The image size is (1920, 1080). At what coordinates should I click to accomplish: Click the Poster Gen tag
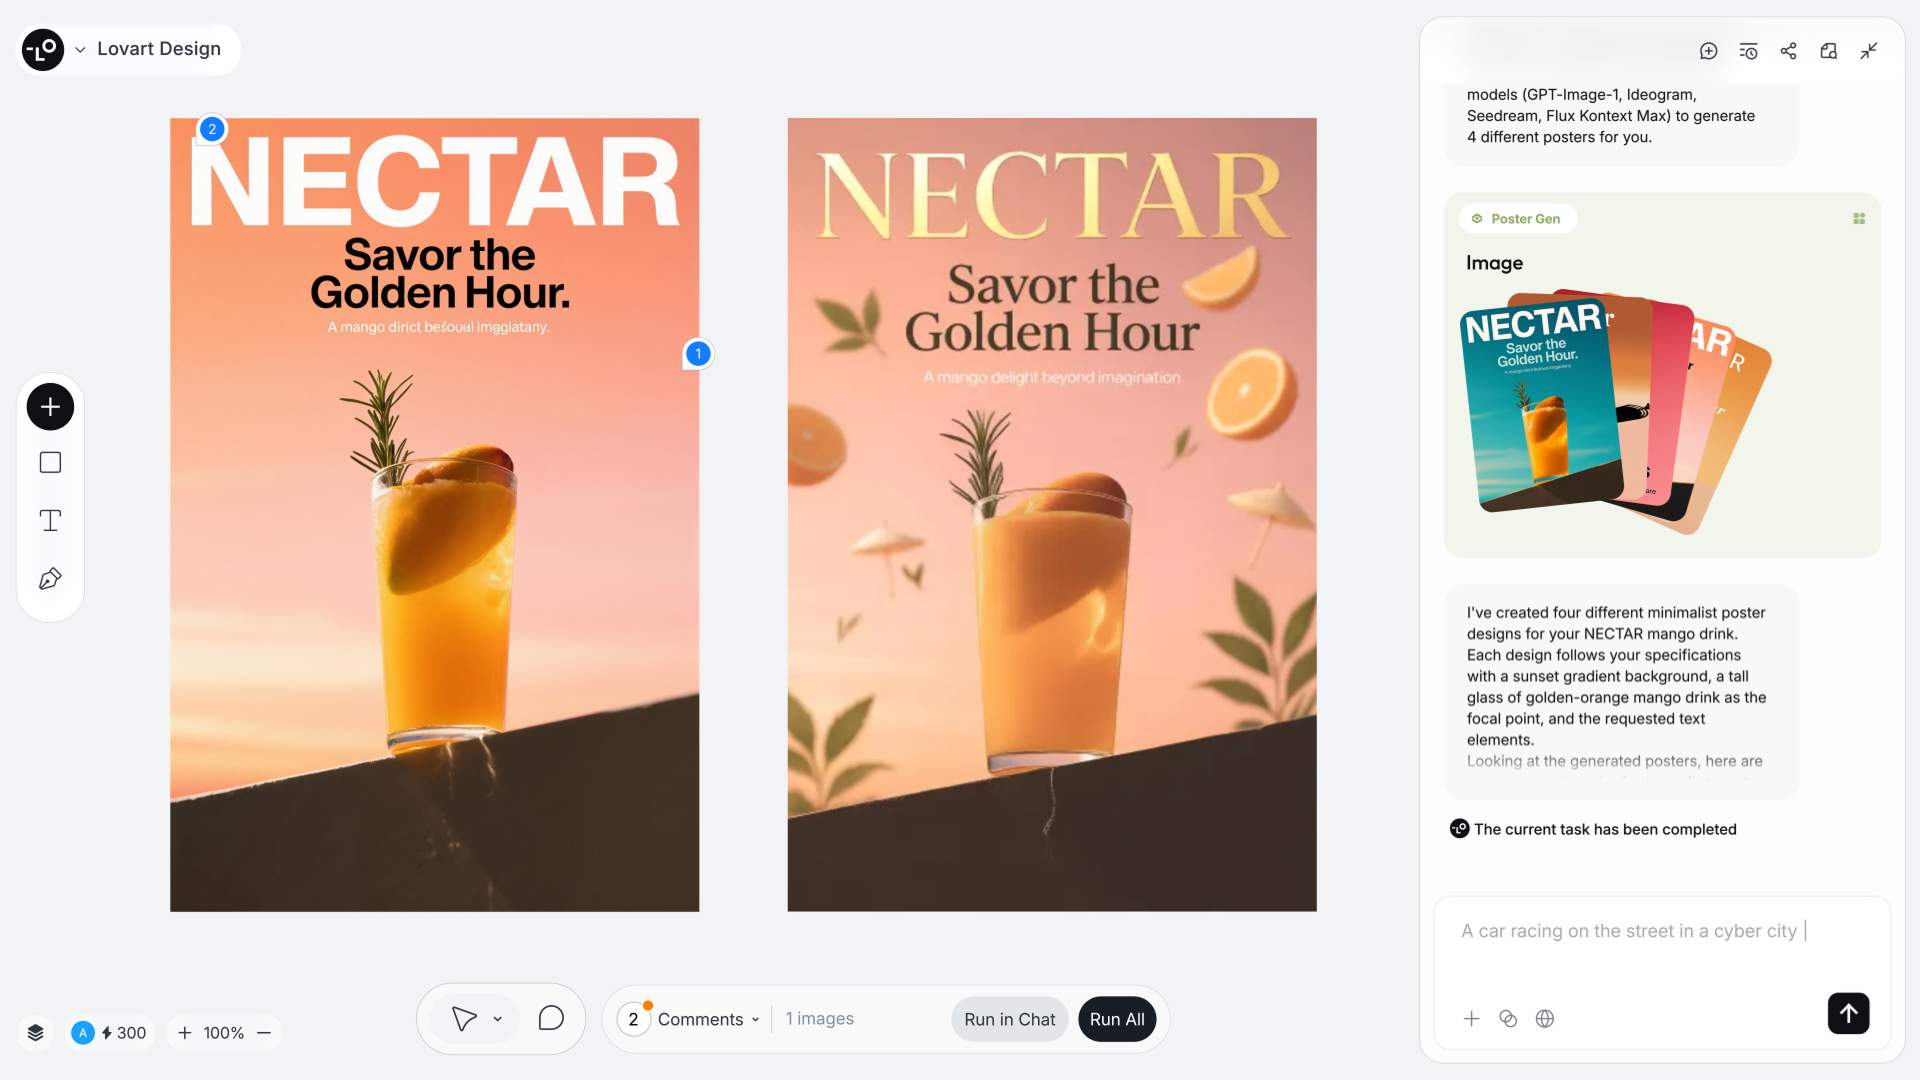[1517, 219]
